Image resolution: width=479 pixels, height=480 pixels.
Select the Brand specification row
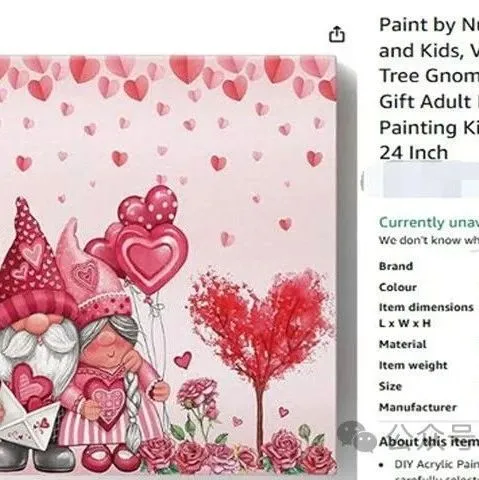(429, 266)
